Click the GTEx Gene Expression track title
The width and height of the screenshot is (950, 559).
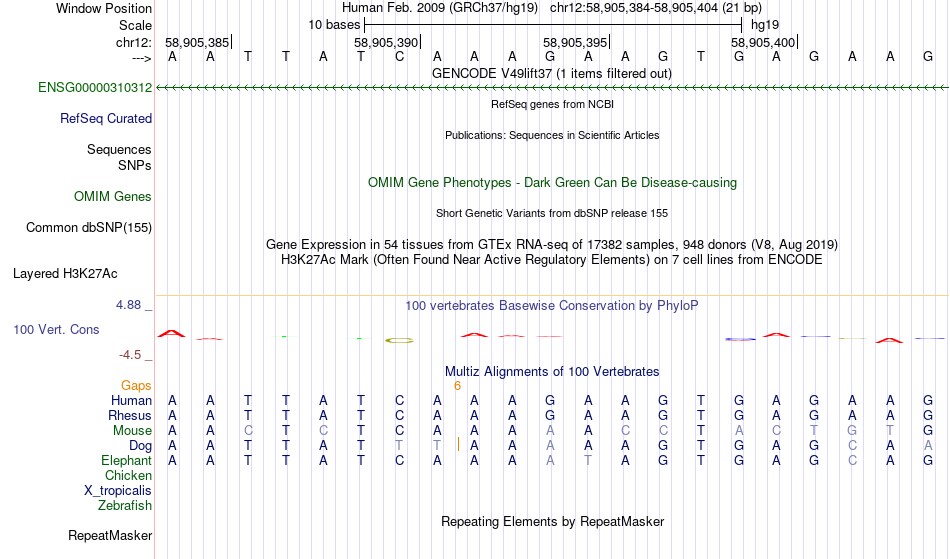(552, 245)
